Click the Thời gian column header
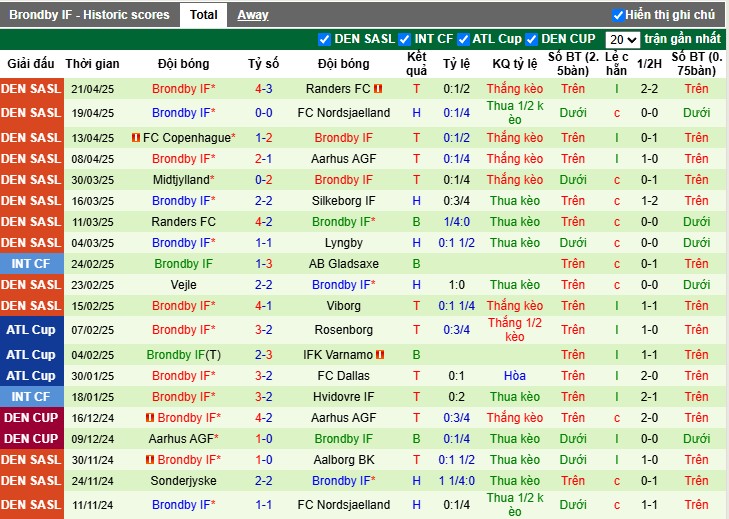The image size is (729, 519). [x=93, y=64]
